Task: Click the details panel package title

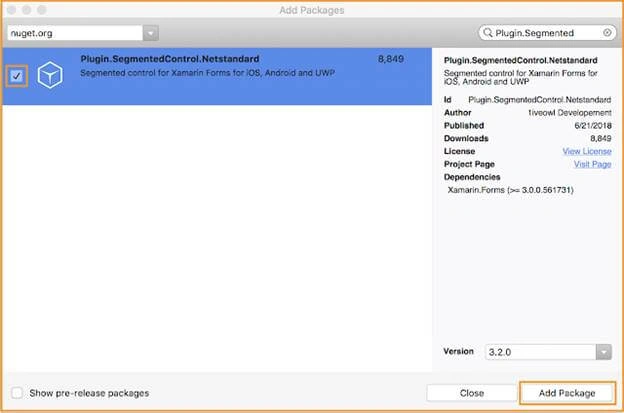Action: pyautogui.click(x=521, y=60)
